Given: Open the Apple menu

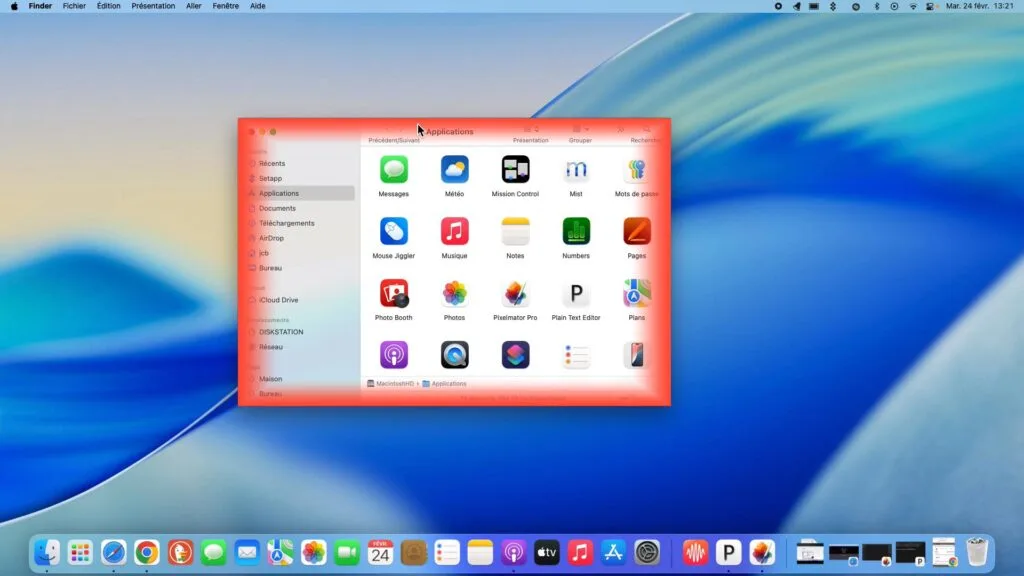Looking at the screenshot, I should point(14,6).
